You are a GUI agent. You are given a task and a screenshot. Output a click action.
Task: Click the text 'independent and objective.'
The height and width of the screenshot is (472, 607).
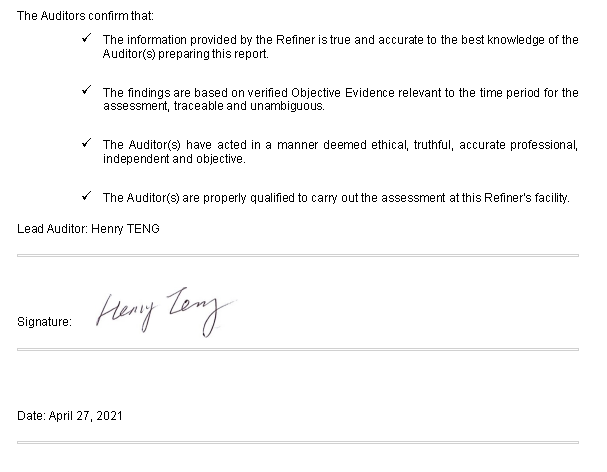[x=174, y=159]
